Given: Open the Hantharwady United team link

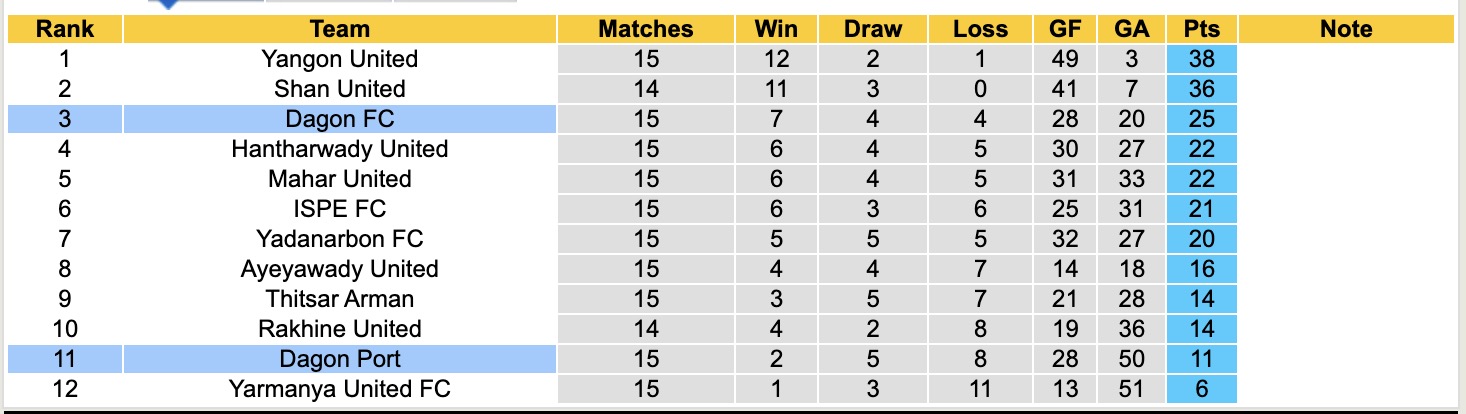Looking at the screenshot, I should [340, 149].
